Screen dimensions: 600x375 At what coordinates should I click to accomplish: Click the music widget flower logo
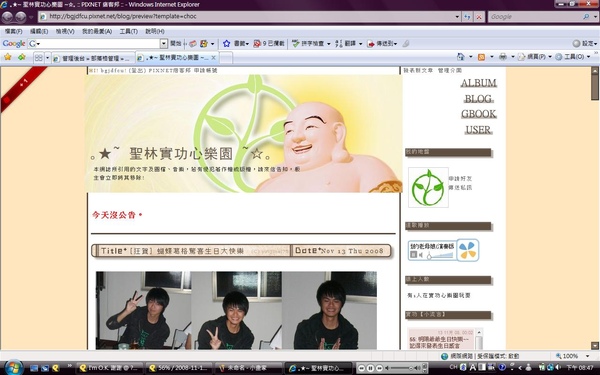click(468, 250)
